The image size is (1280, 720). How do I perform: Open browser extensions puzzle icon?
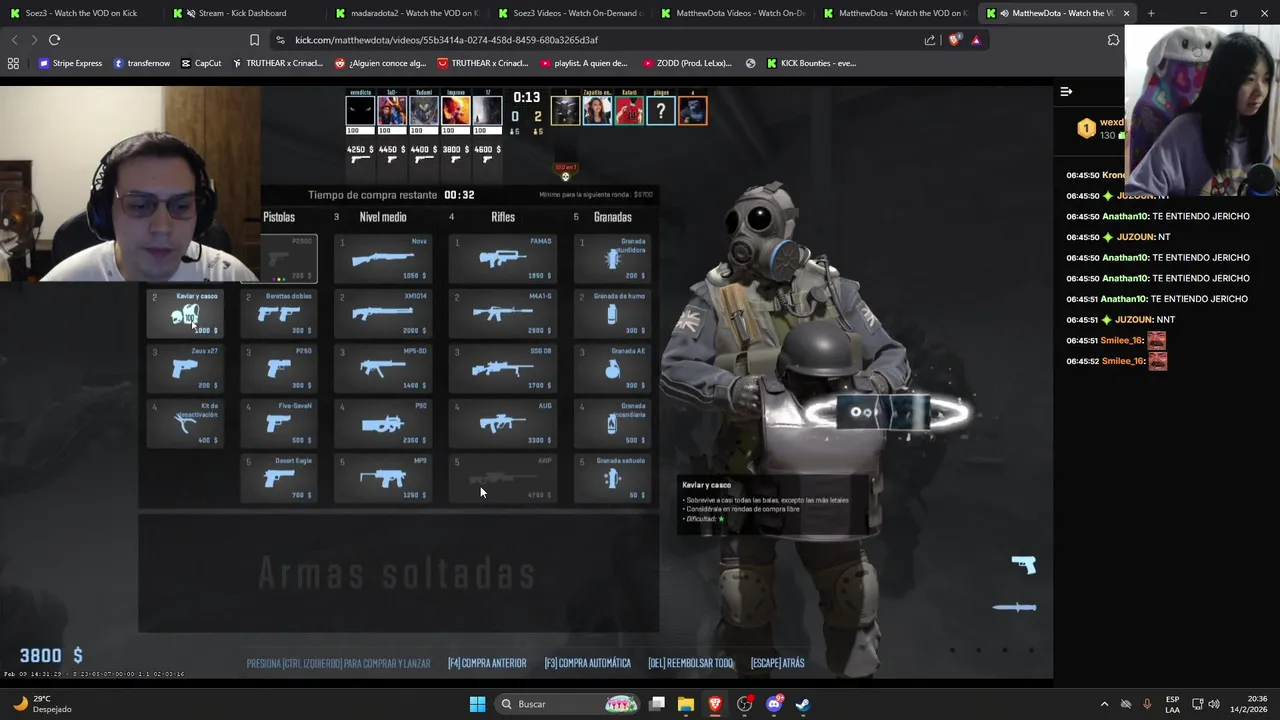pyautogui.click(x=1113, y=40)
